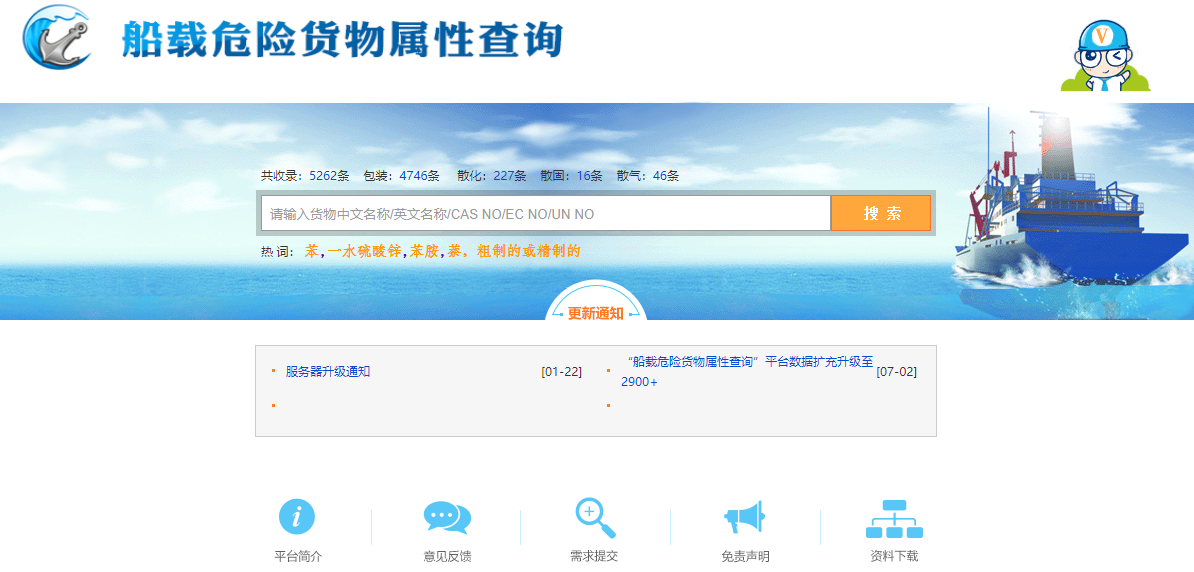Open 意见反馈 chat bubble icon

pyautogui.click(x=446, y=517)
